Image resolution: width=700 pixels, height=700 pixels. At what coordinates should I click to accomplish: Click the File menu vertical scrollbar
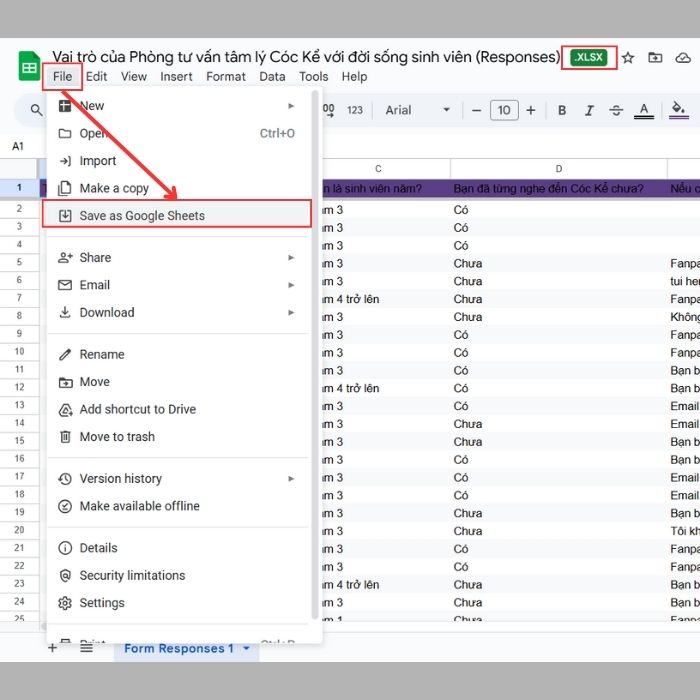[315, 355]
